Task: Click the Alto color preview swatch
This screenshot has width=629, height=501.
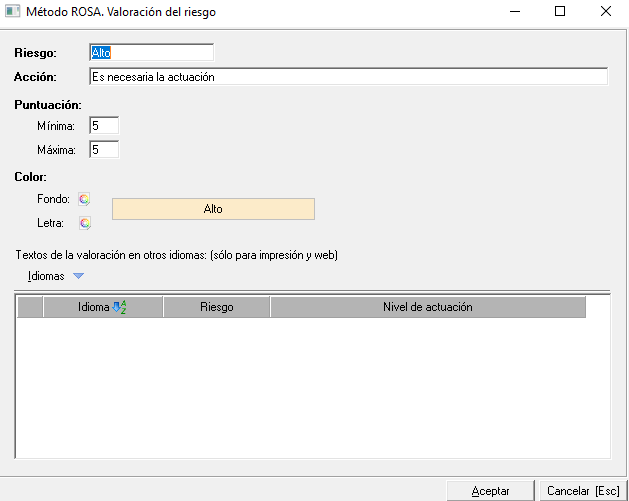Action: (213, 209)
